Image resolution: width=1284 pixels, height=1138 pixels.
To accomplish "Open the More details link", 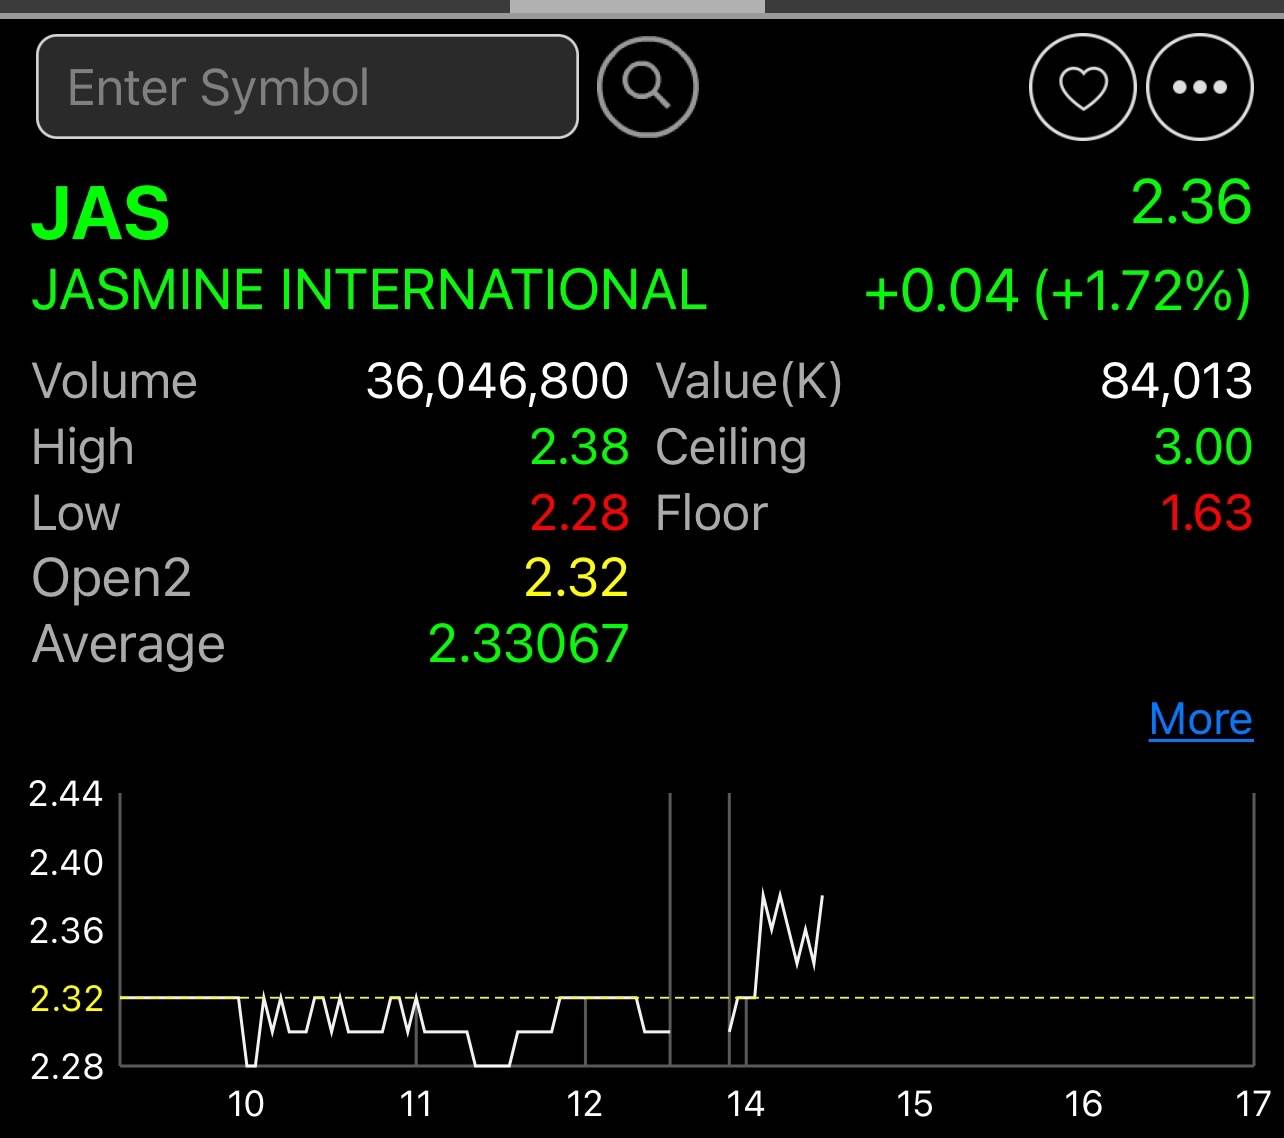I will [x=1201, y=719].
